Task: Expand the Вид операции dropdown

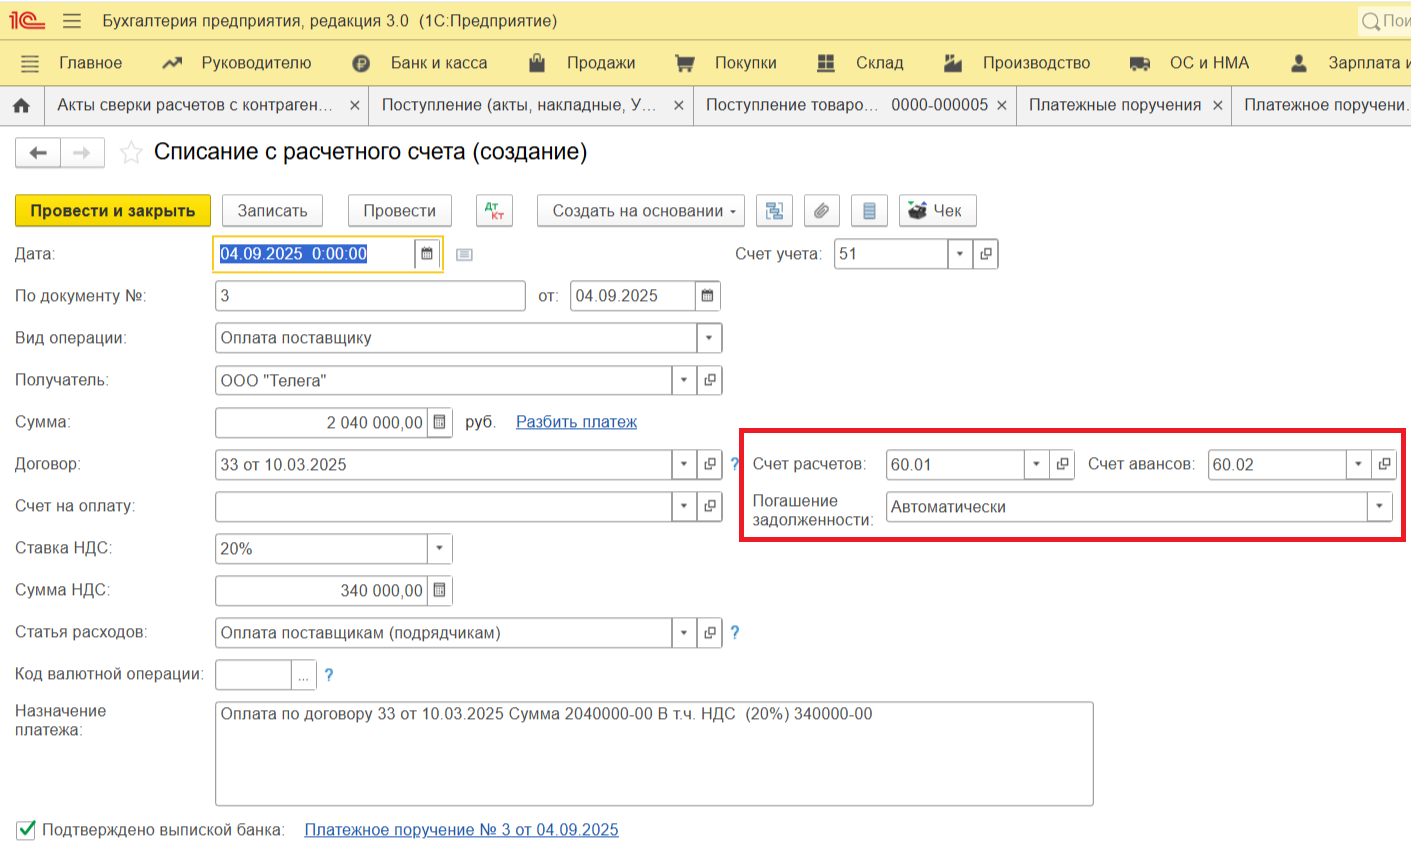Action: tap(709, 338)
